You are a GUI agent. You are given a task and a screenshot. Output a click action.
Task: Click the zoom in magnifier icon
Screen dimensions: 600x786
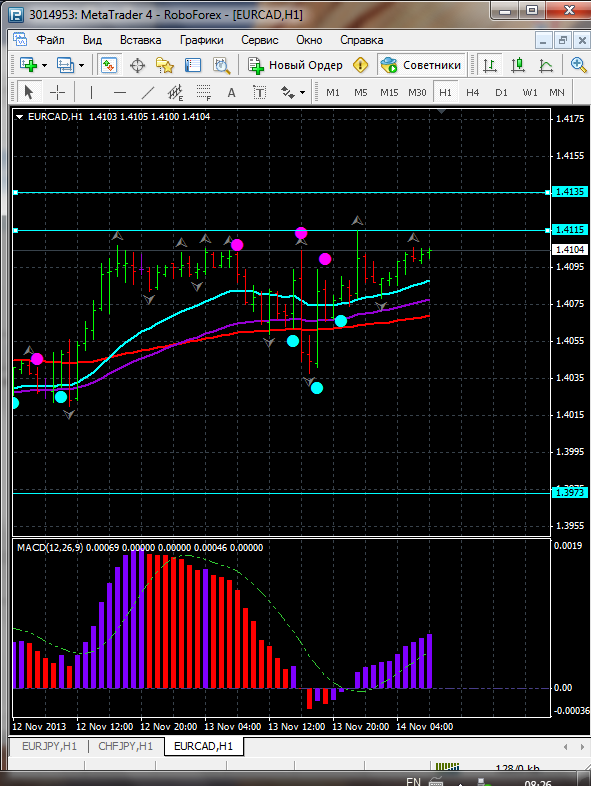pyautogui.click(x=579, y=65)
